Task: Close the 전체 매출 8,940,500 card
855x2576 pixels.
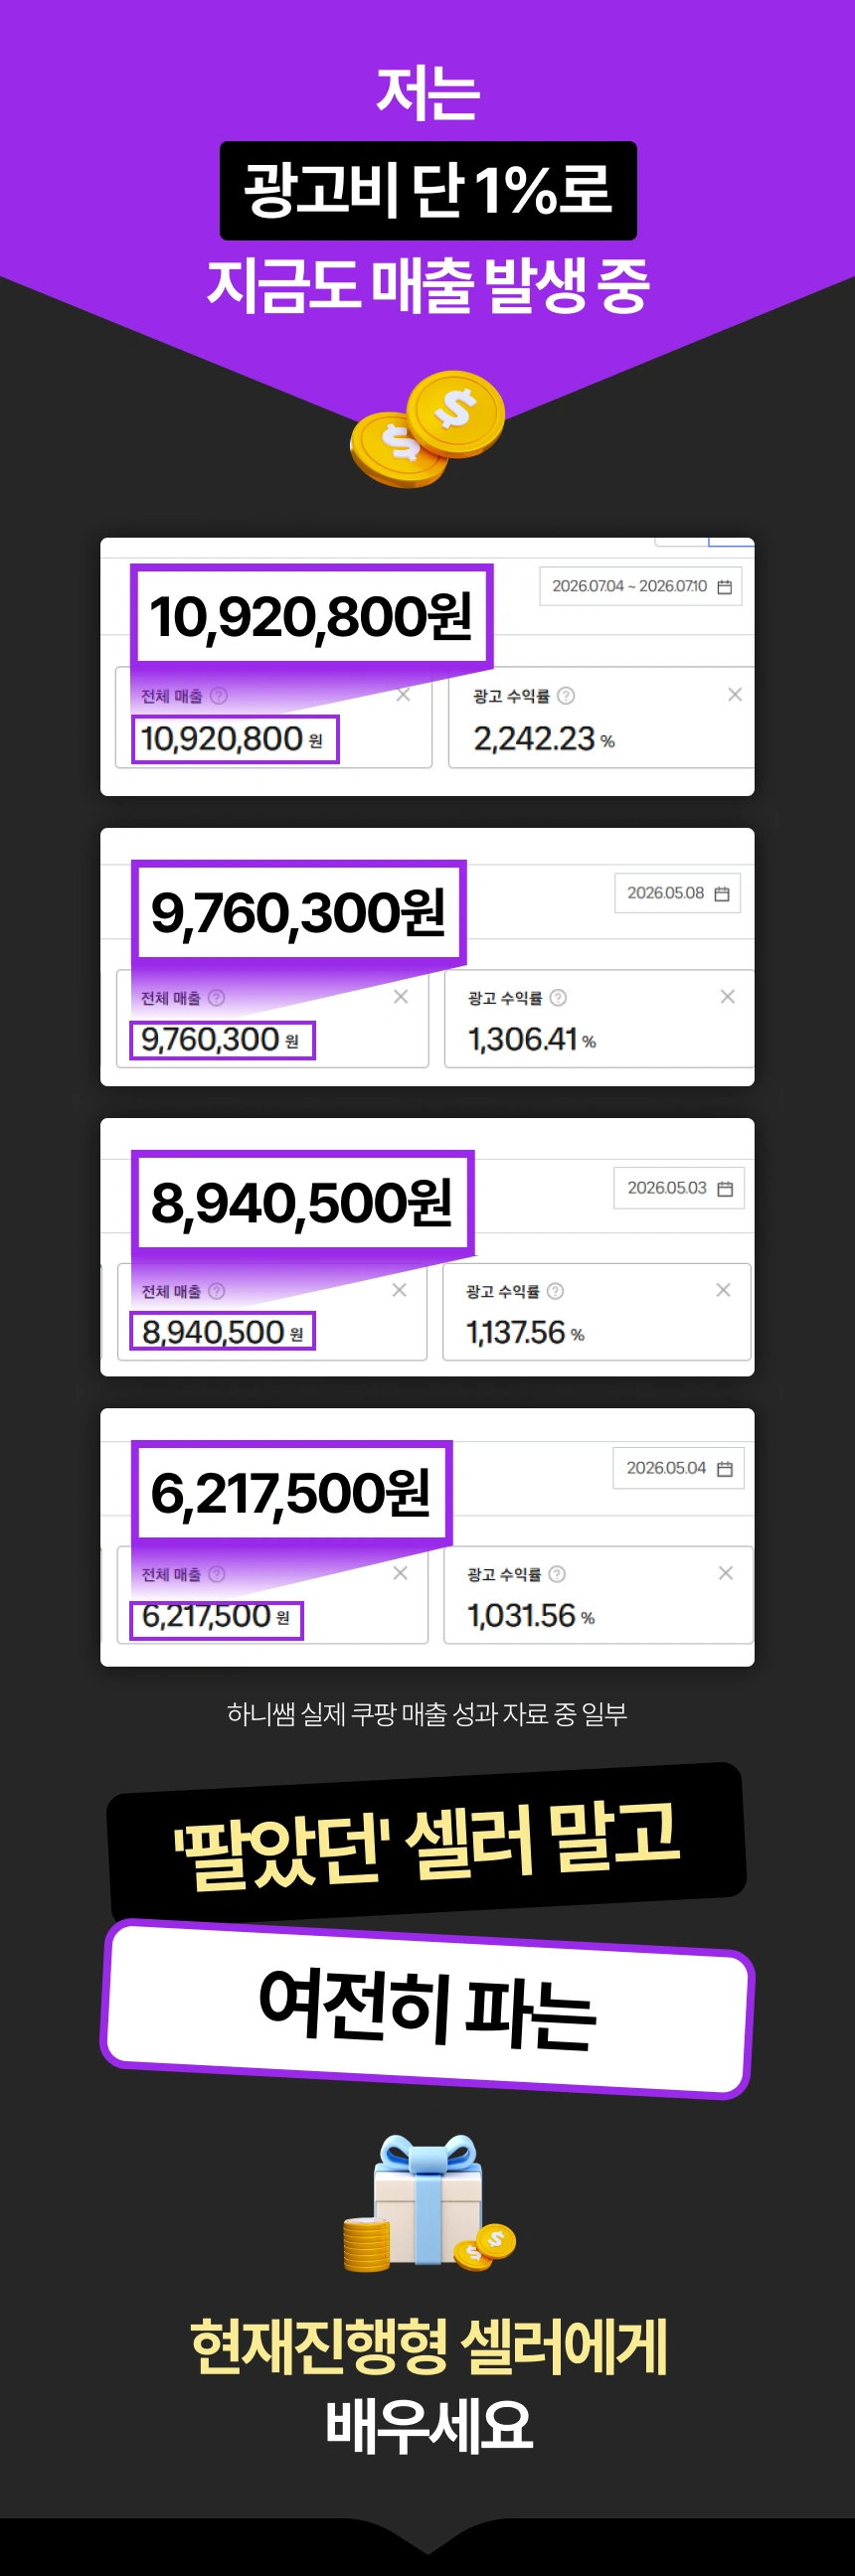Action: pos(399,1290)
